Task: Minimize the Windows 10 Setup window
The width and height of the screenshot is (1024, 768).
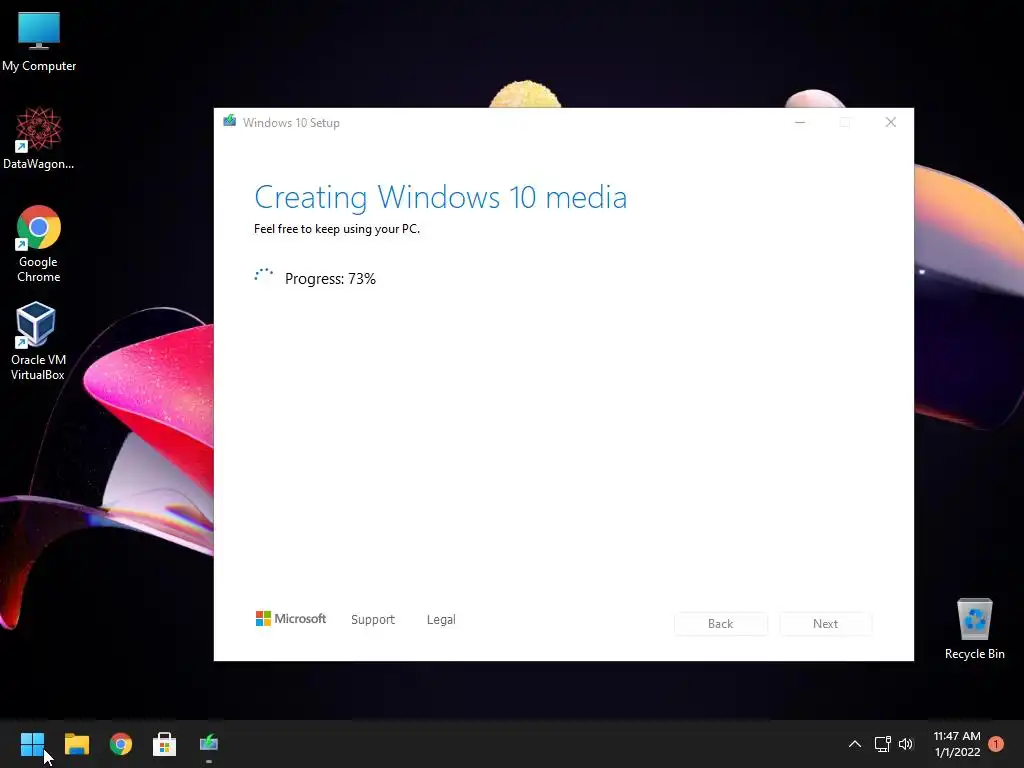Action: tap(800, 122)
